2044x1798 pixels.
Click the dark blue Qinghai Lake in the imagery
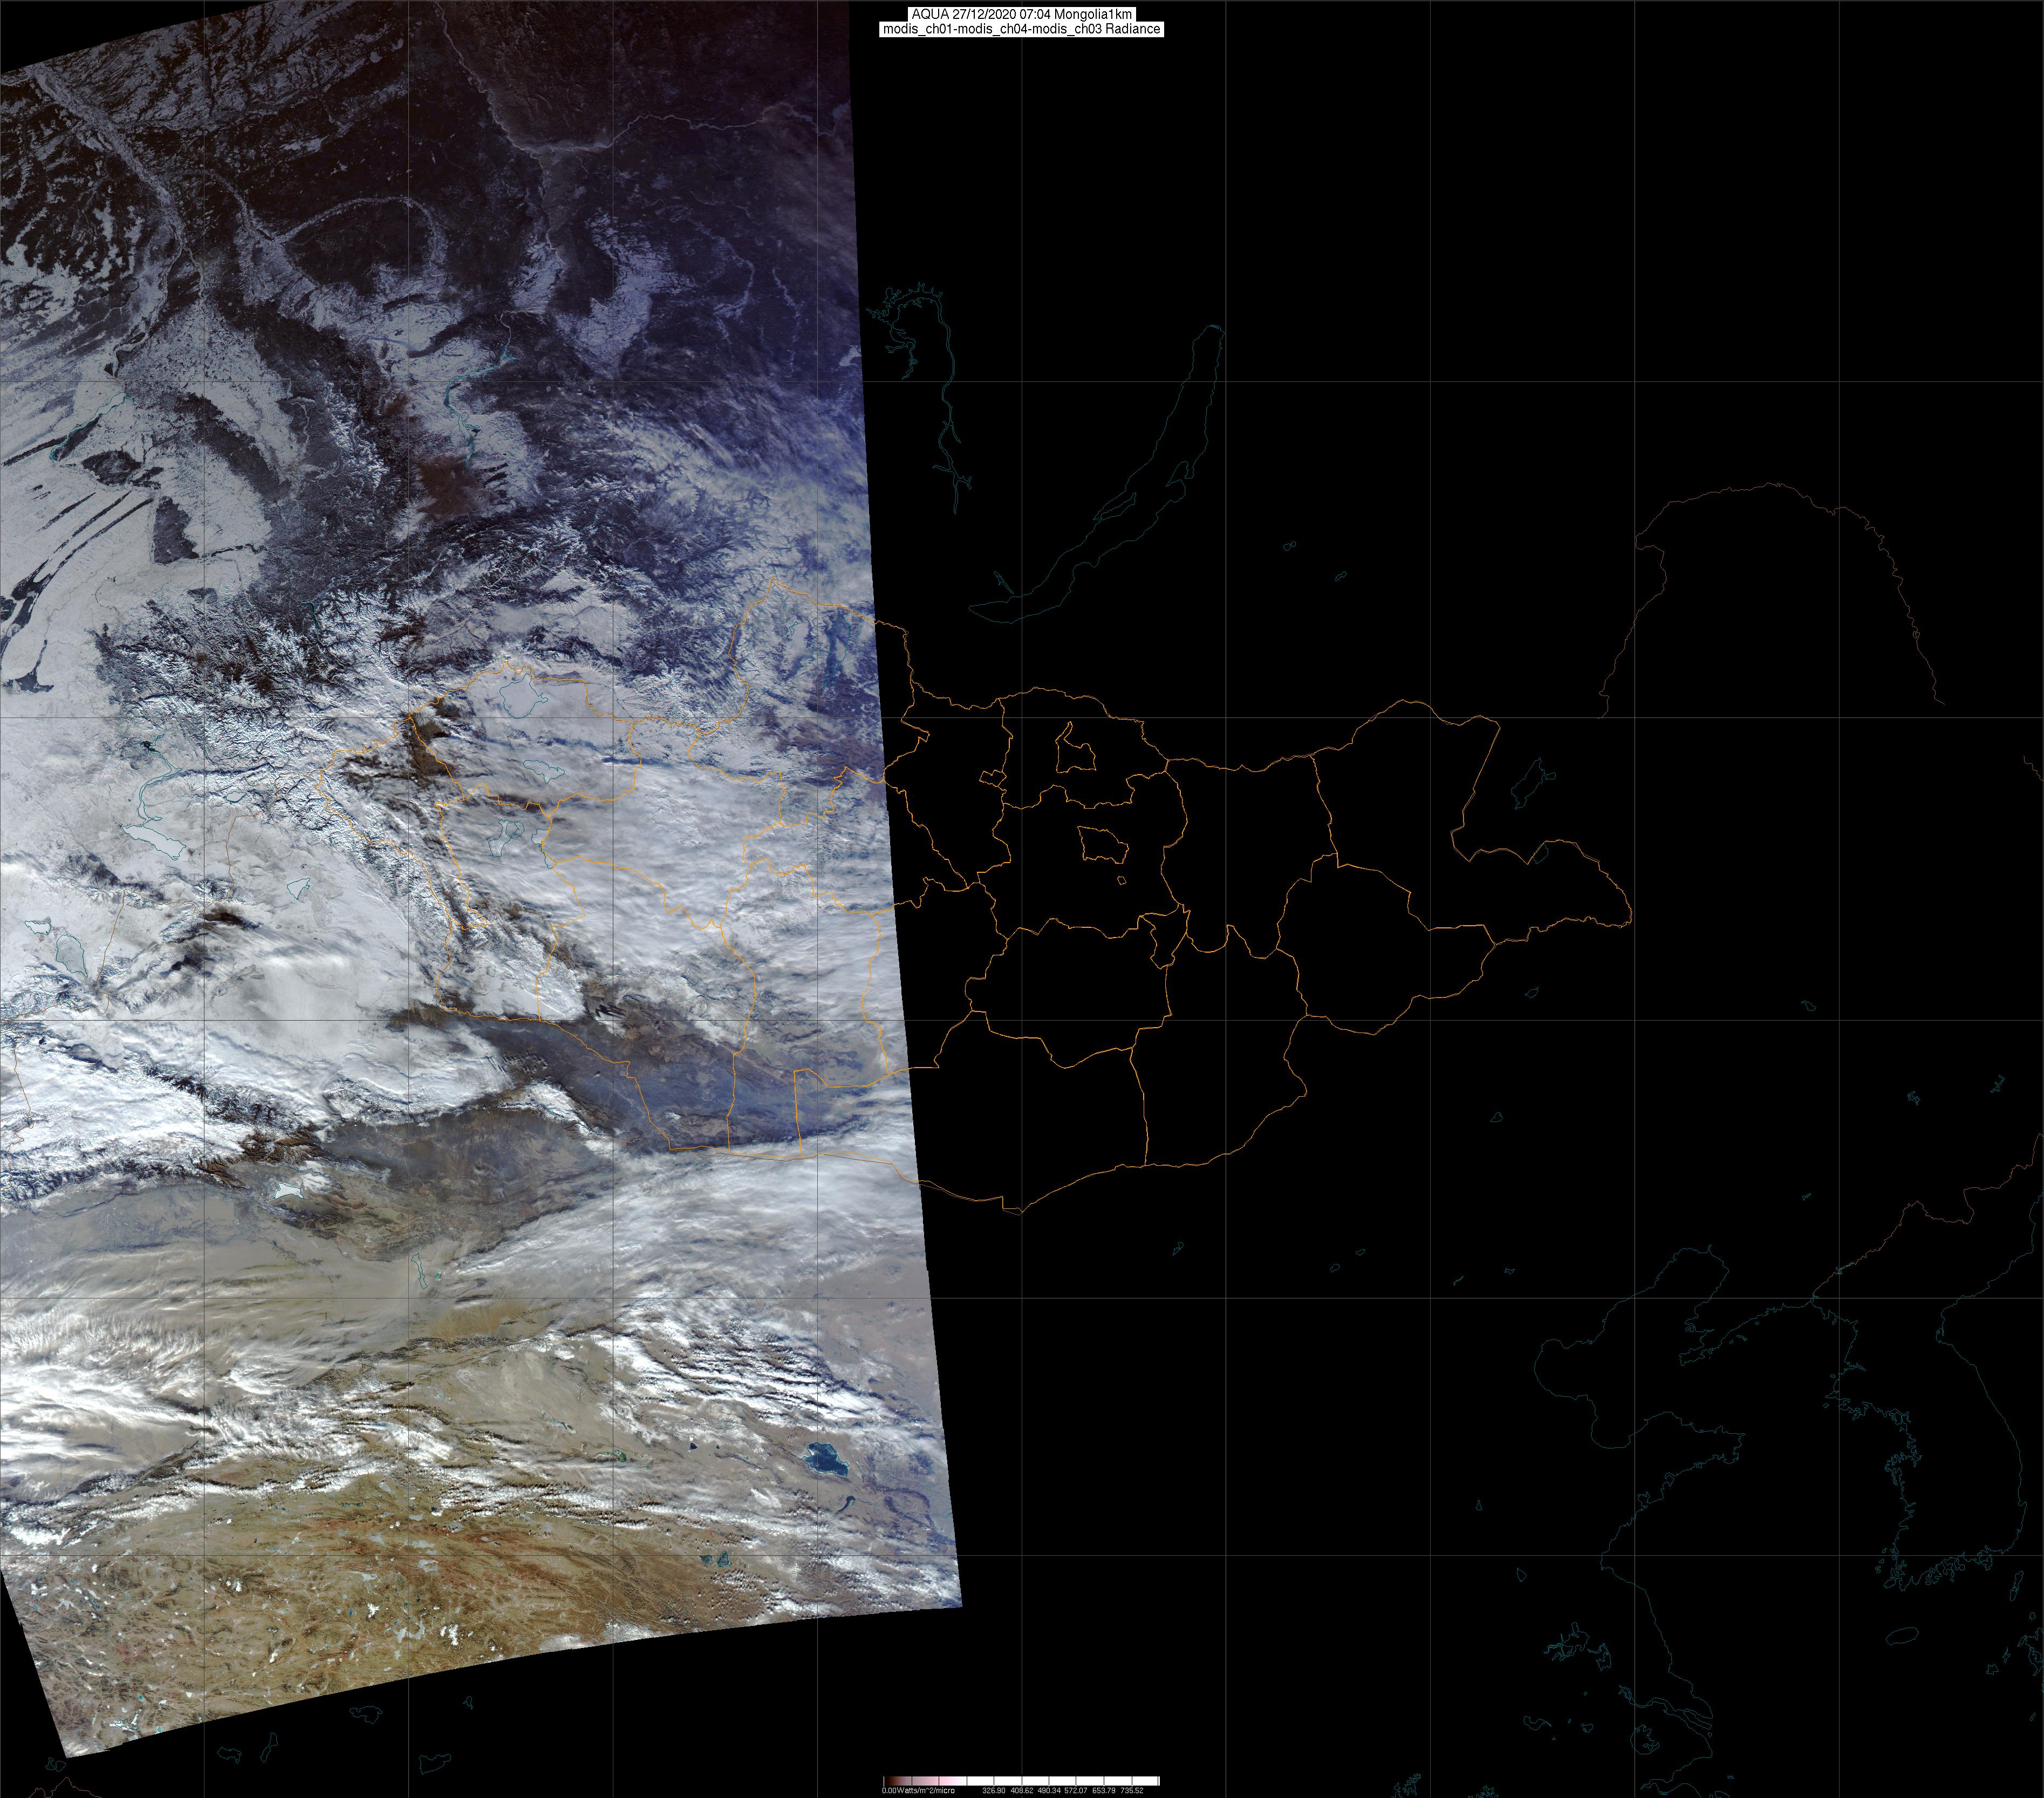click(x=826, y=1461)
